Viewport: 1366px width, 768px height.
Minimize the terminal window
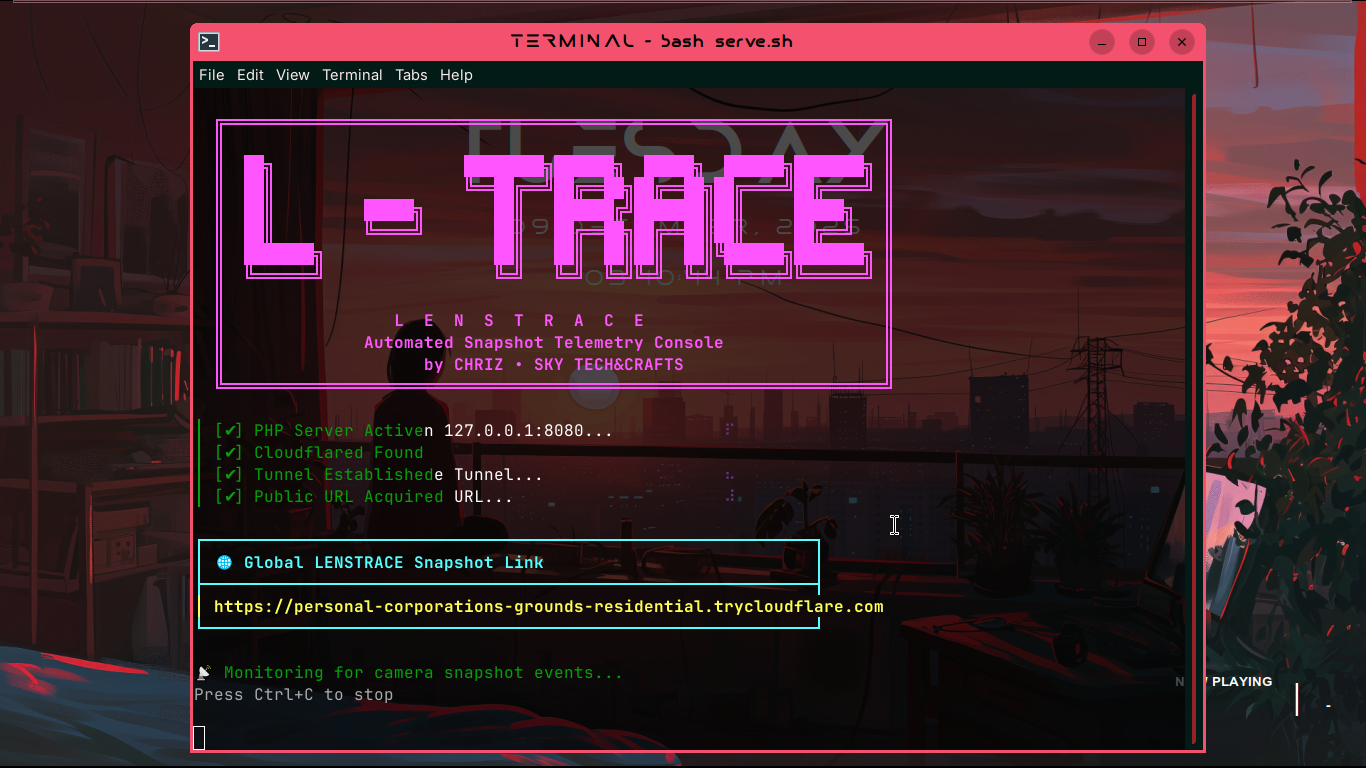(x=1102, y=42)
